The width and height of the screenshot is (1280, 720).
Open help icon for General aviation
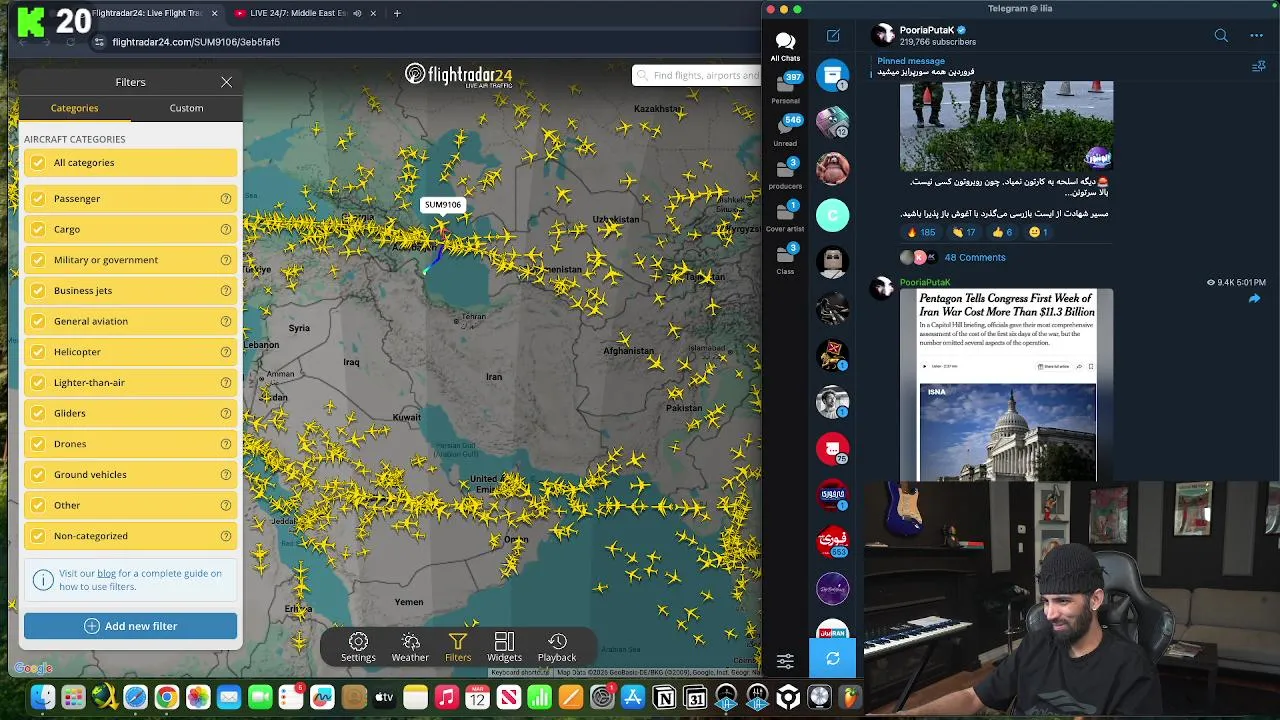coord(226,321)
